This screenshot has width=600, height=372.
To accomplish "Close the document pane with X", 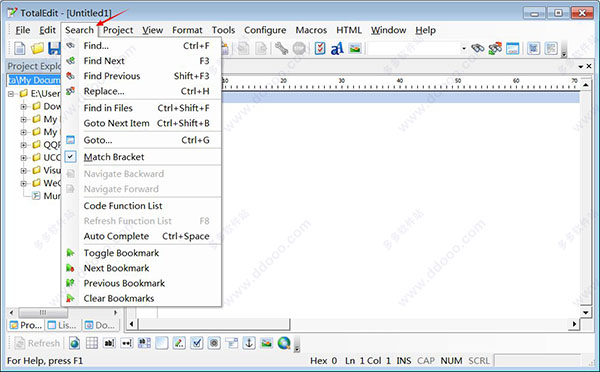I will click(589, 67).
